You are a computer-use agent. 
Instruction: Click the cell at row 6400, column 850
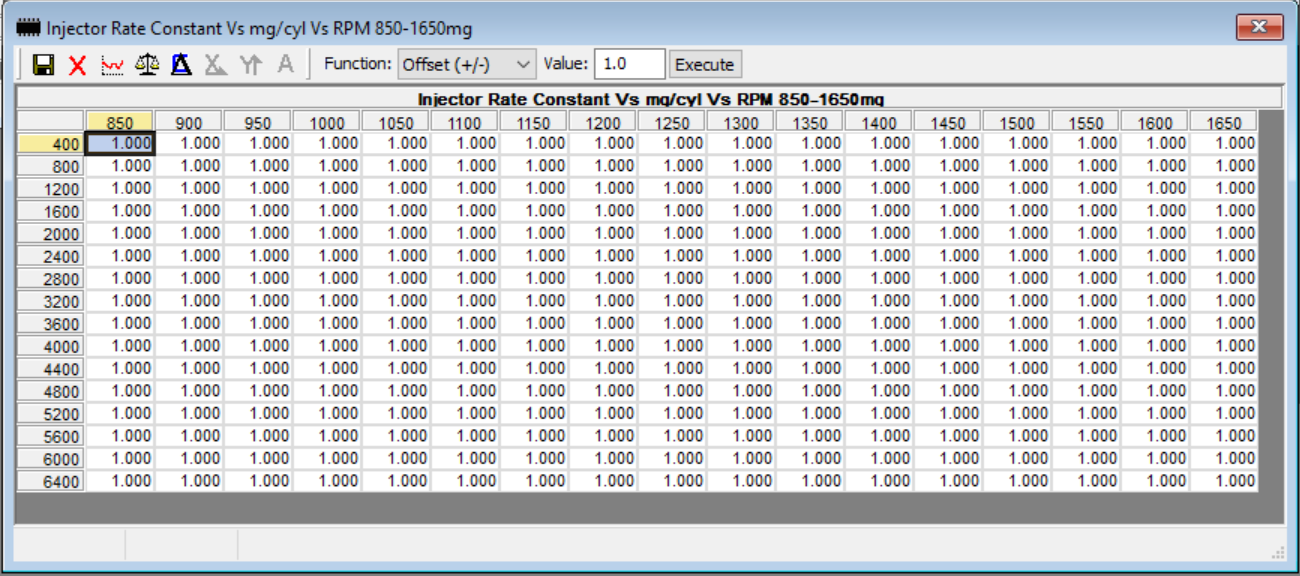[119, 481]
